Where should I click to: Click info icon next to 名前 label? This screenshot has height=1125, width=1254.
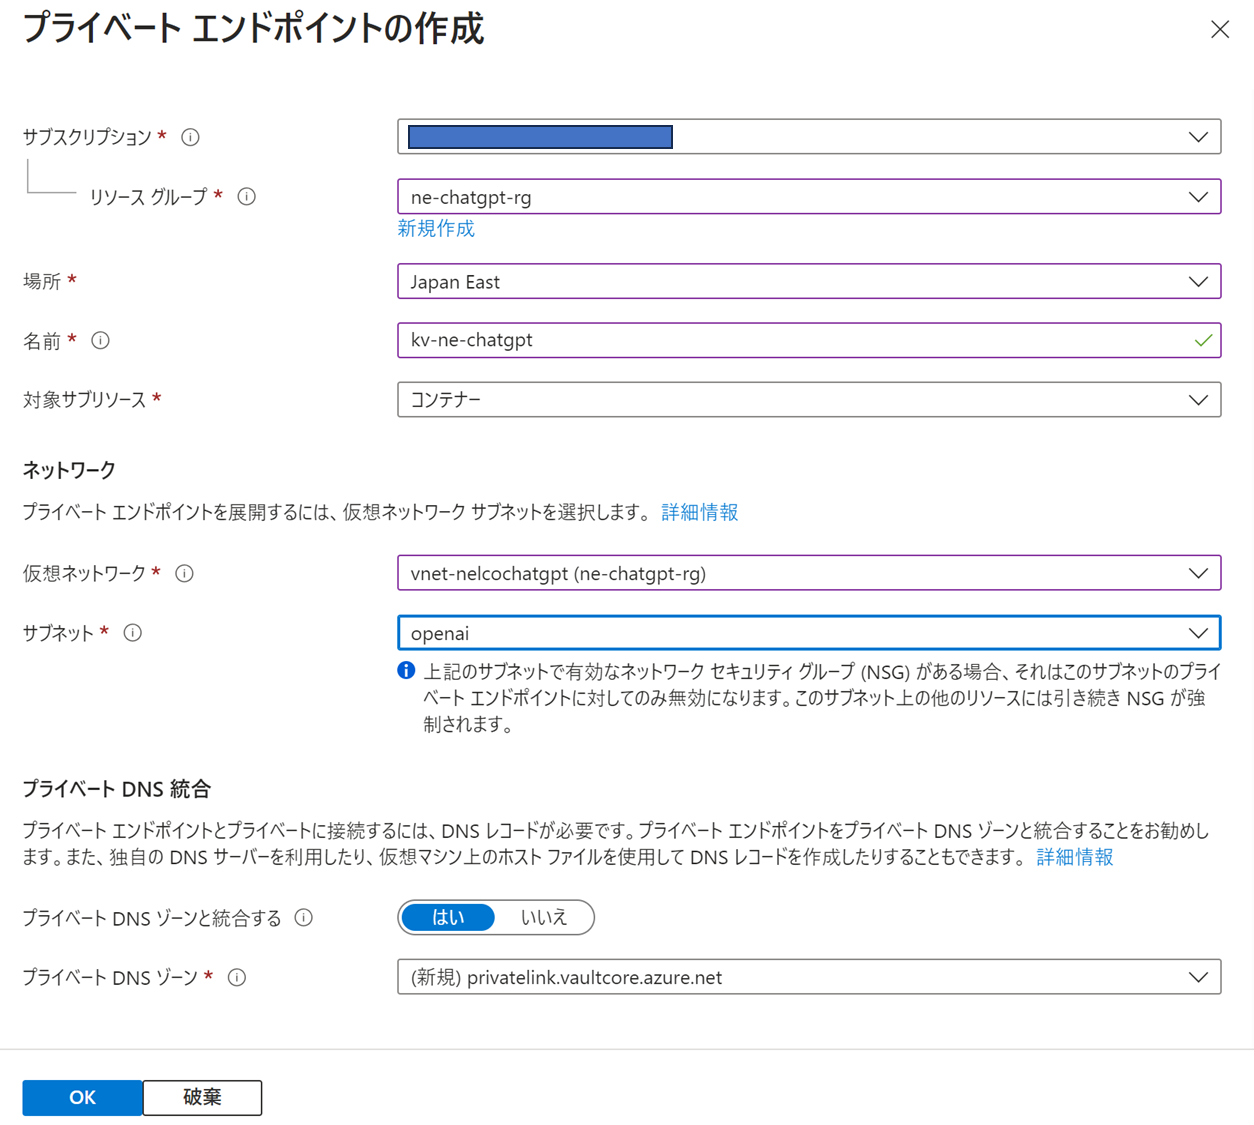coord(100,341)
